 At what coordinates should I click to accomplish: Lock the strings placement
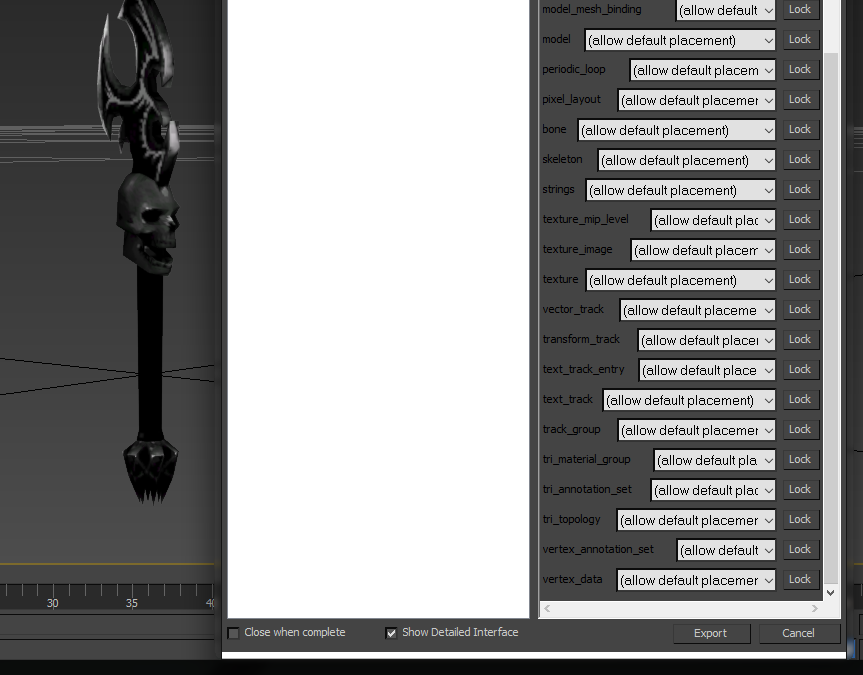coord(800,189)
